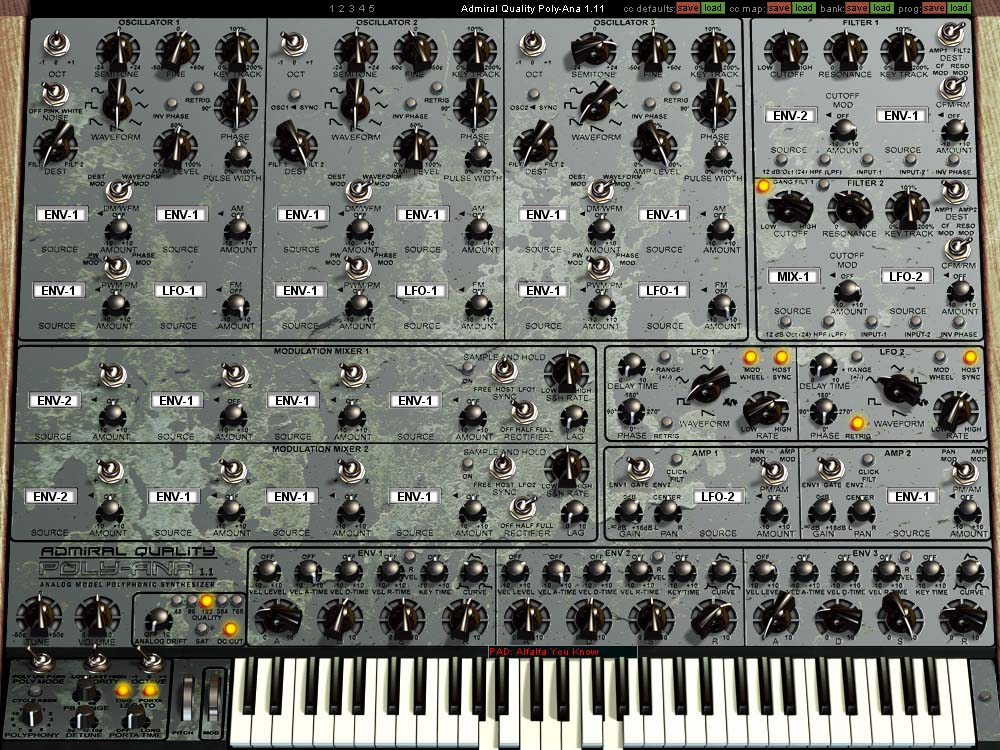Viewport: 1000px width, 750px height.
Task: Select number 4 in the top bar
Action: tap(361, 8)
